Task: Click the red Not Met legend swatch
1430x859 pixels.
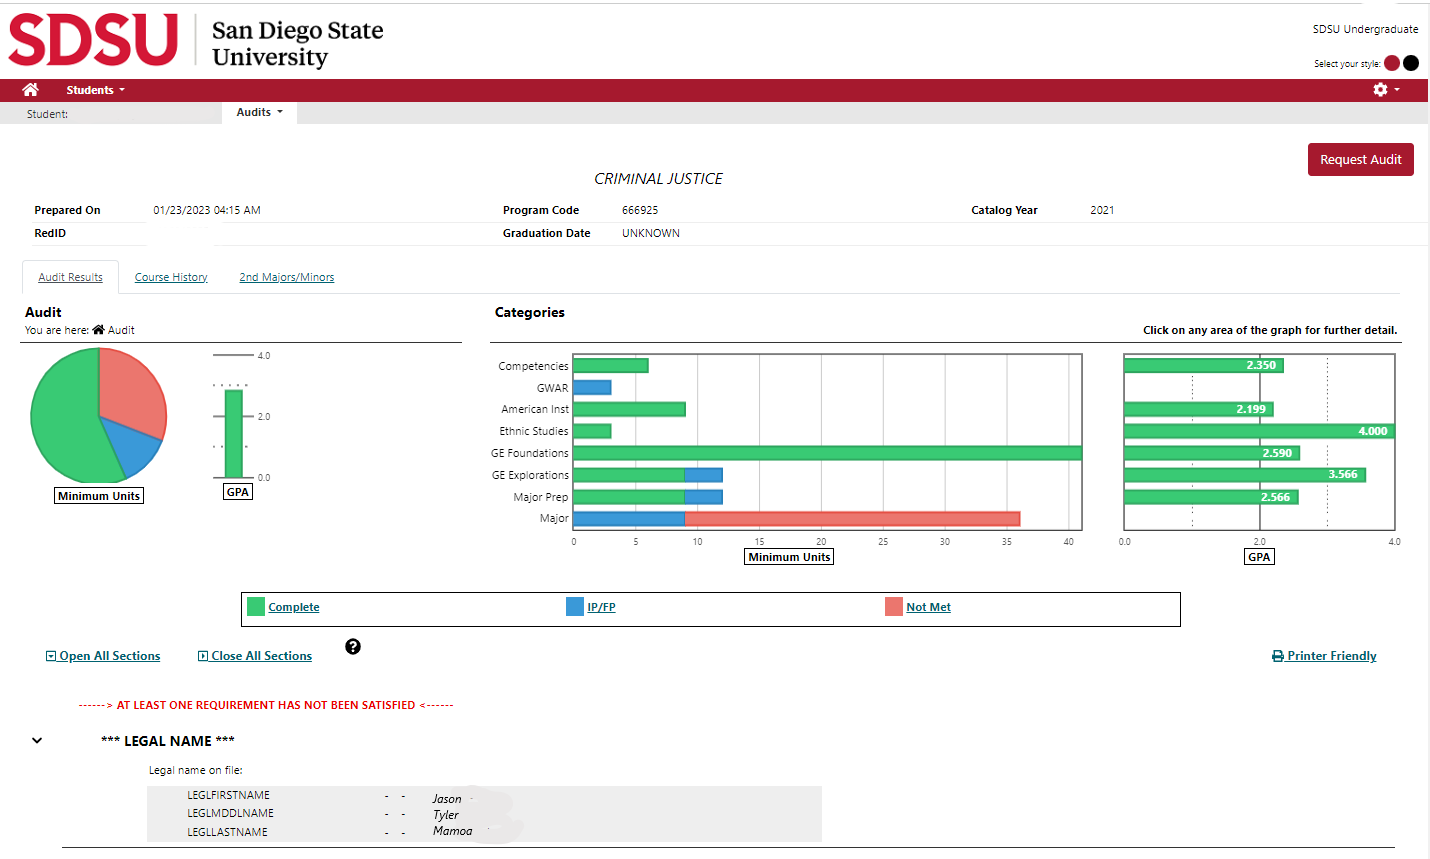Action: point(894,606)
